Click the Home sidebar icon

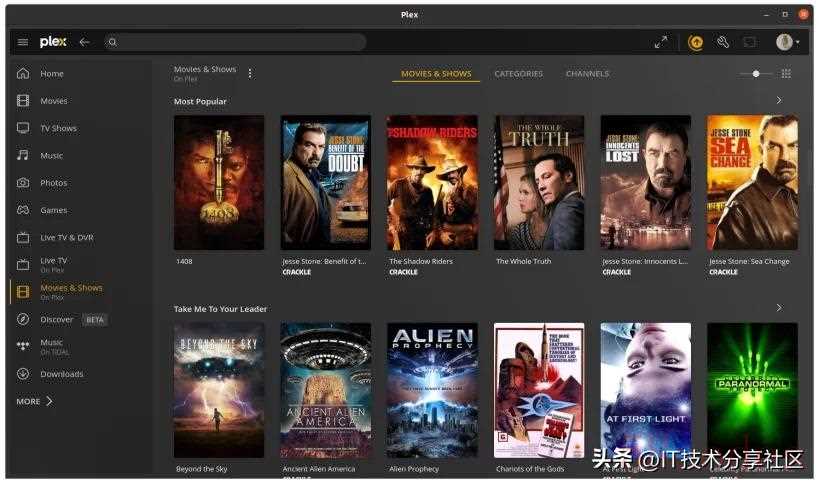point(23,74)
